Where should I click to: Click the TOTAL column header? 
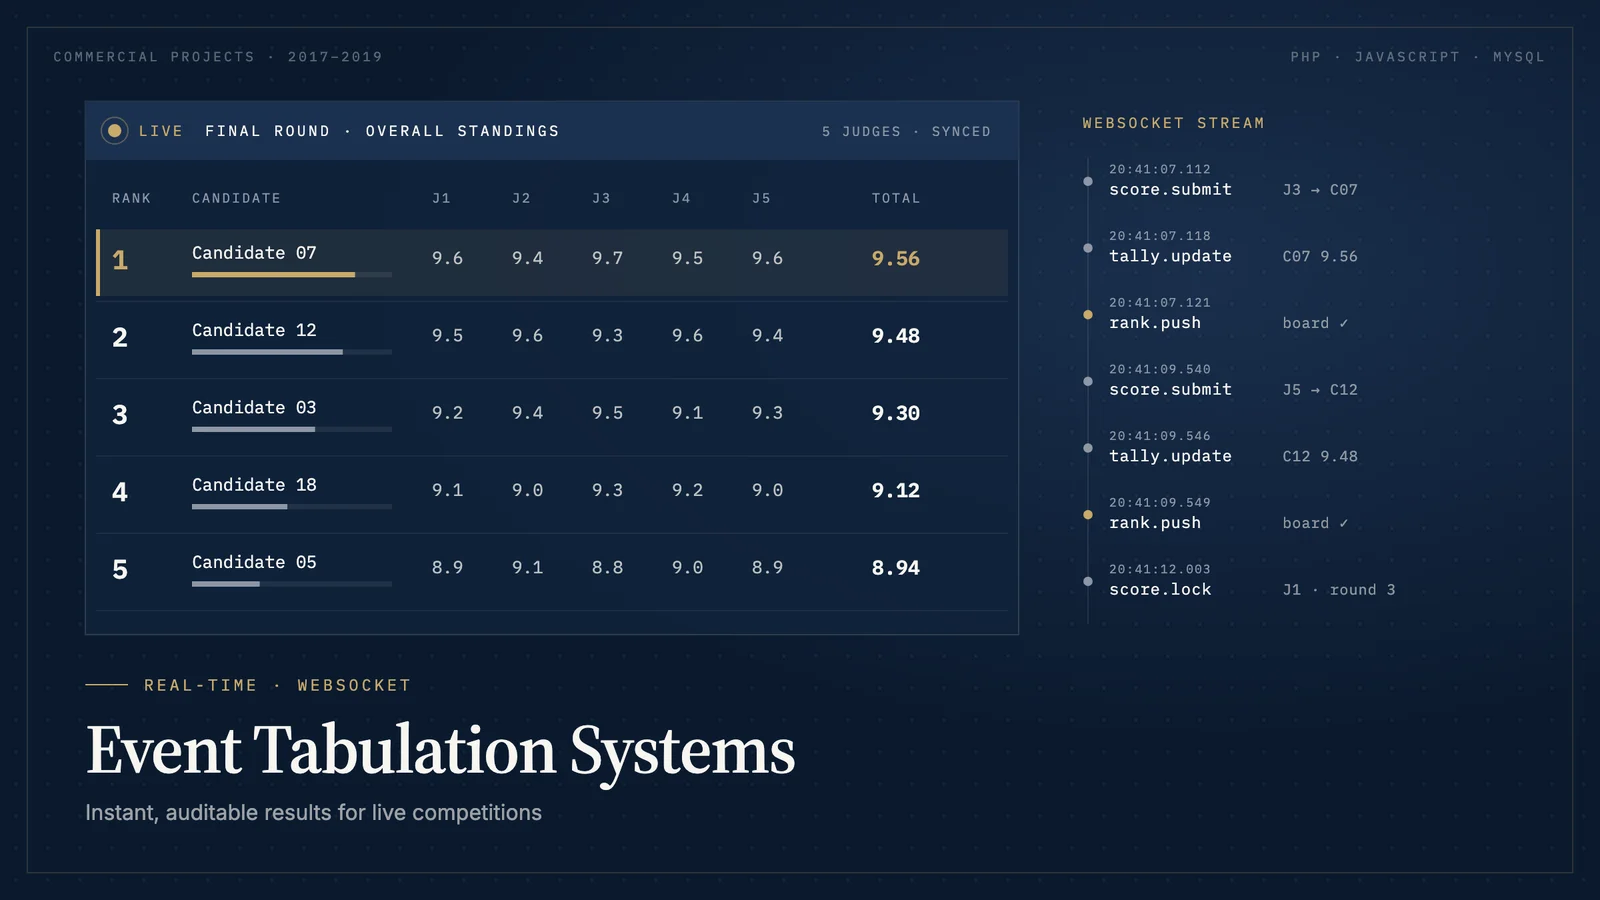click(x=896, y=198)
